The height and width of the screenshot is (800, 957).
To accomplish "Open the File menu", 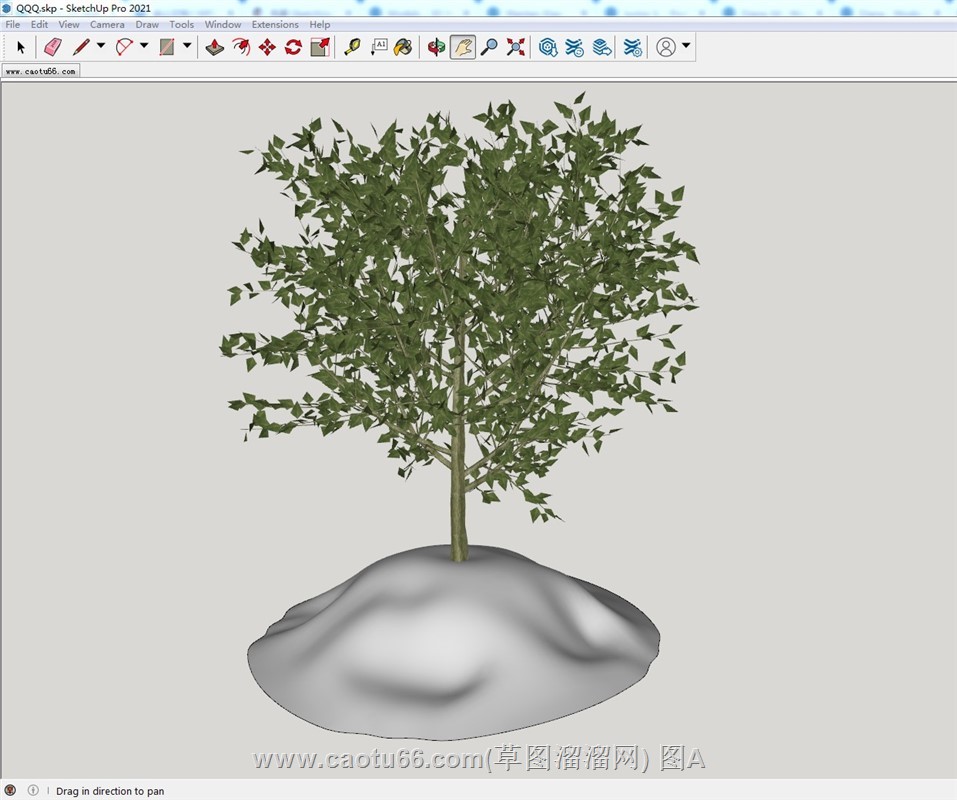I will (12, 24).
